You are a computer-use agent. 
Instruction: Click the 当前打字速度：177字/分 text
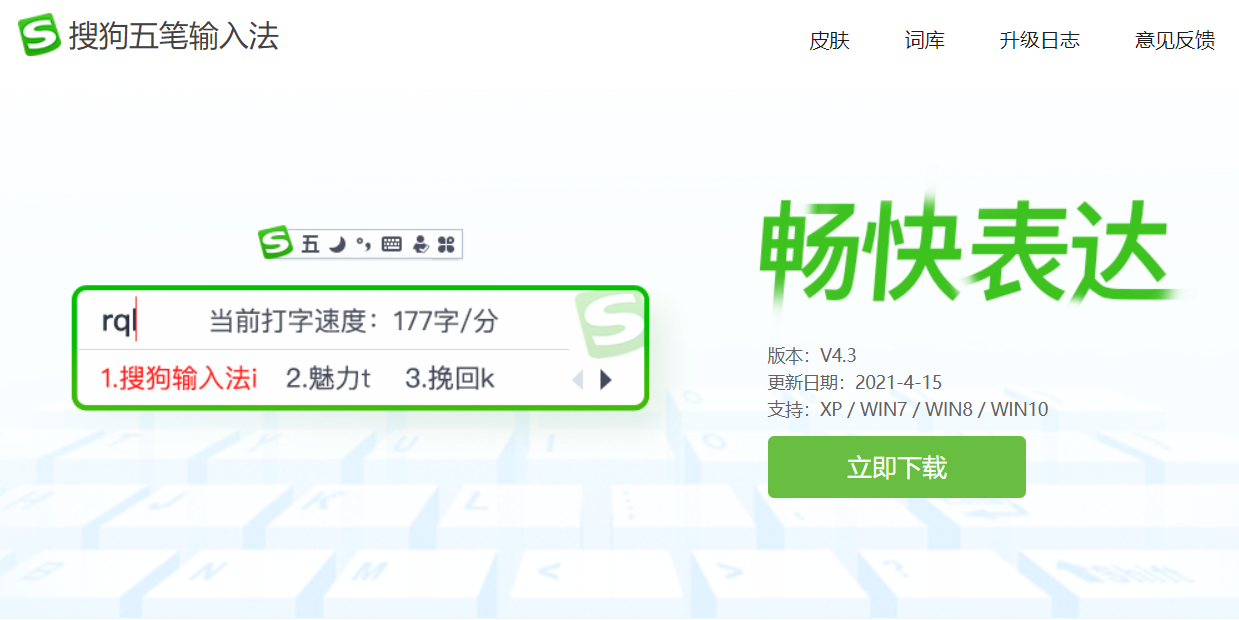tap(353, 321)
